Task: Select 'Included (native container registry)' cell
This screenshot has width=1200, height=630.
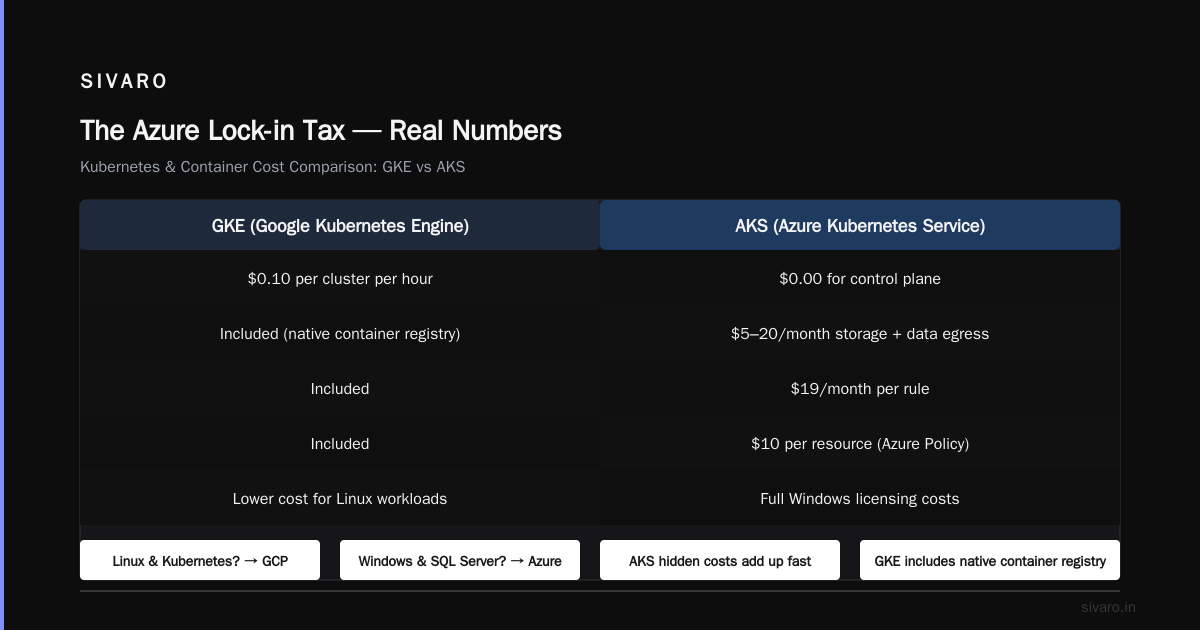Action: pyautogui.click(x=340, y=334)
